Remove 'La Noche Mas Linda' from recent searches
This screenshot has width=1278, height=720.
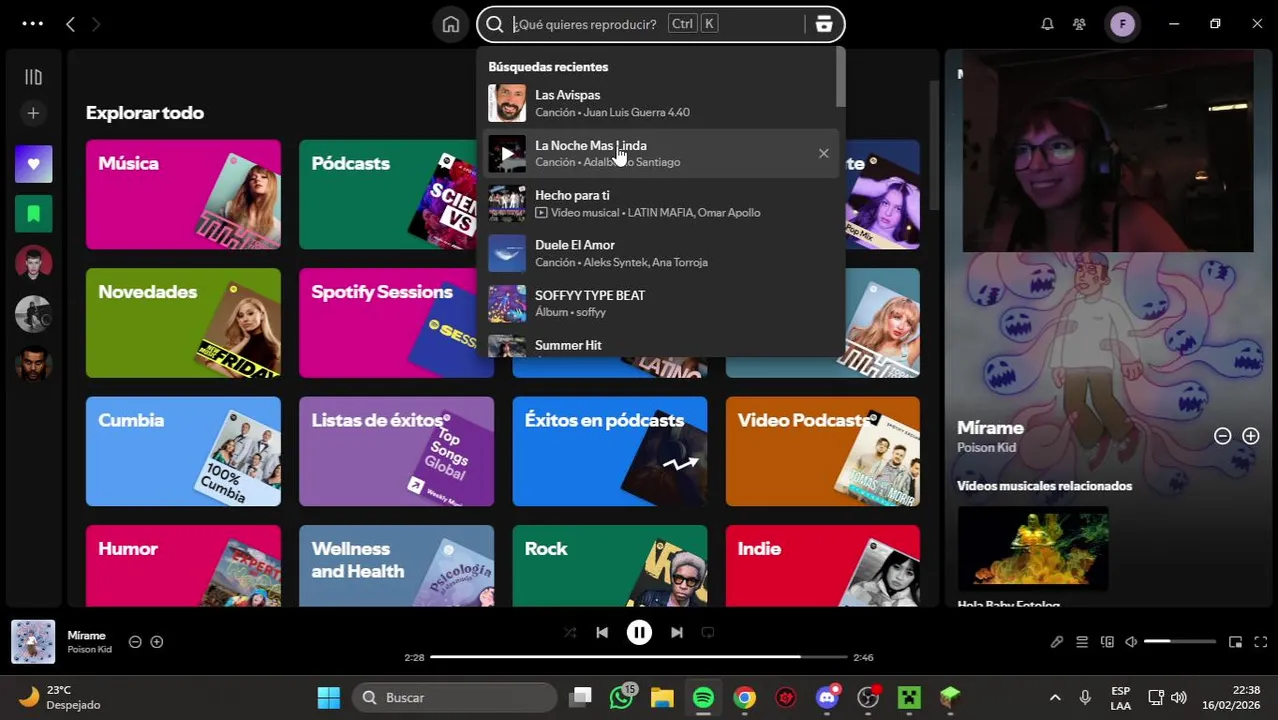823,154
